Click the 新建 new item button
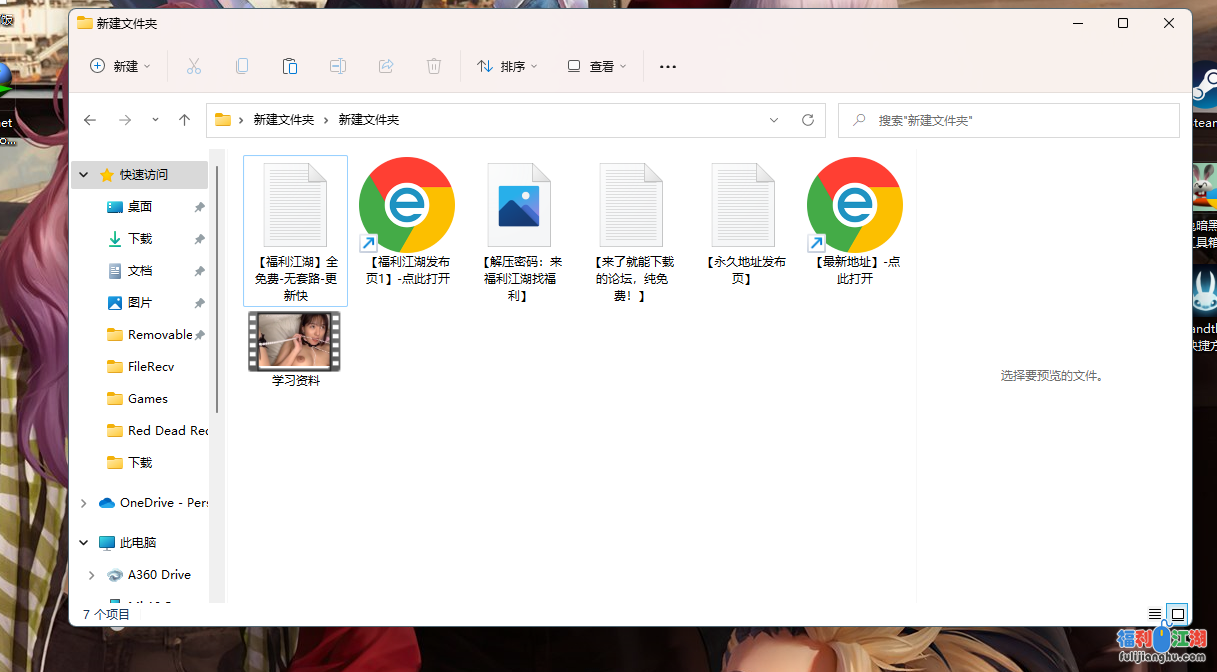Viewport: 1217px width, 672px height. [x=120, y=66]
